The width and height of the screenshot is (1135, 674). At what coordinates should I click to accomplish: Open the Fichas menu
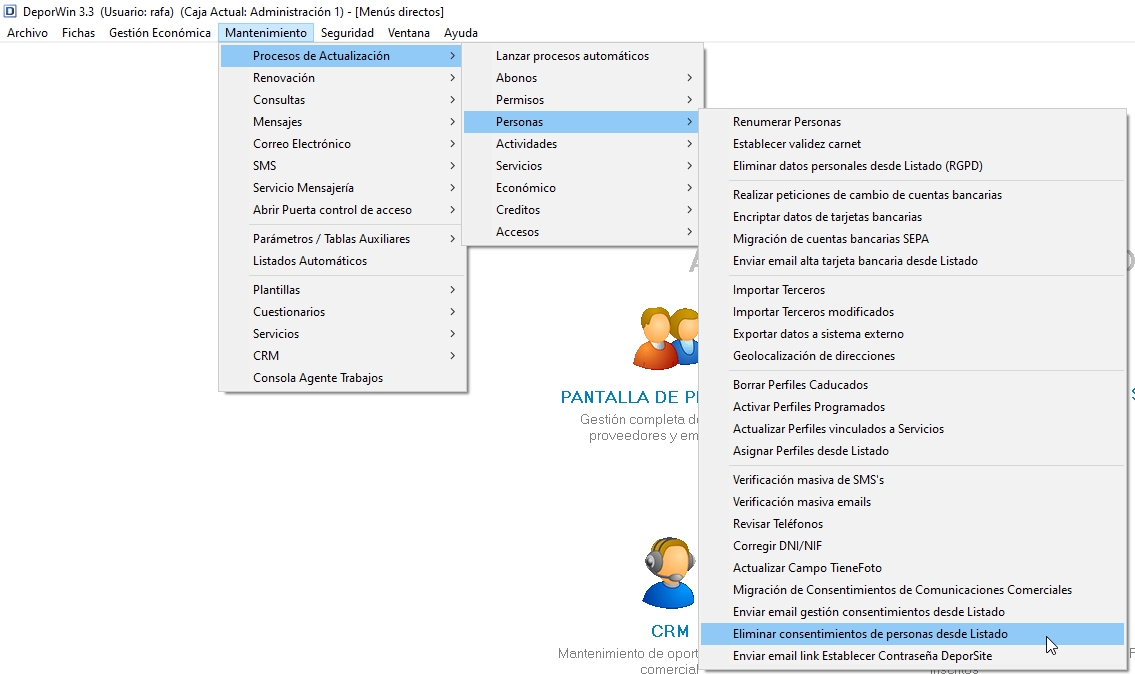pyautogui.click(x=78, y=33)
